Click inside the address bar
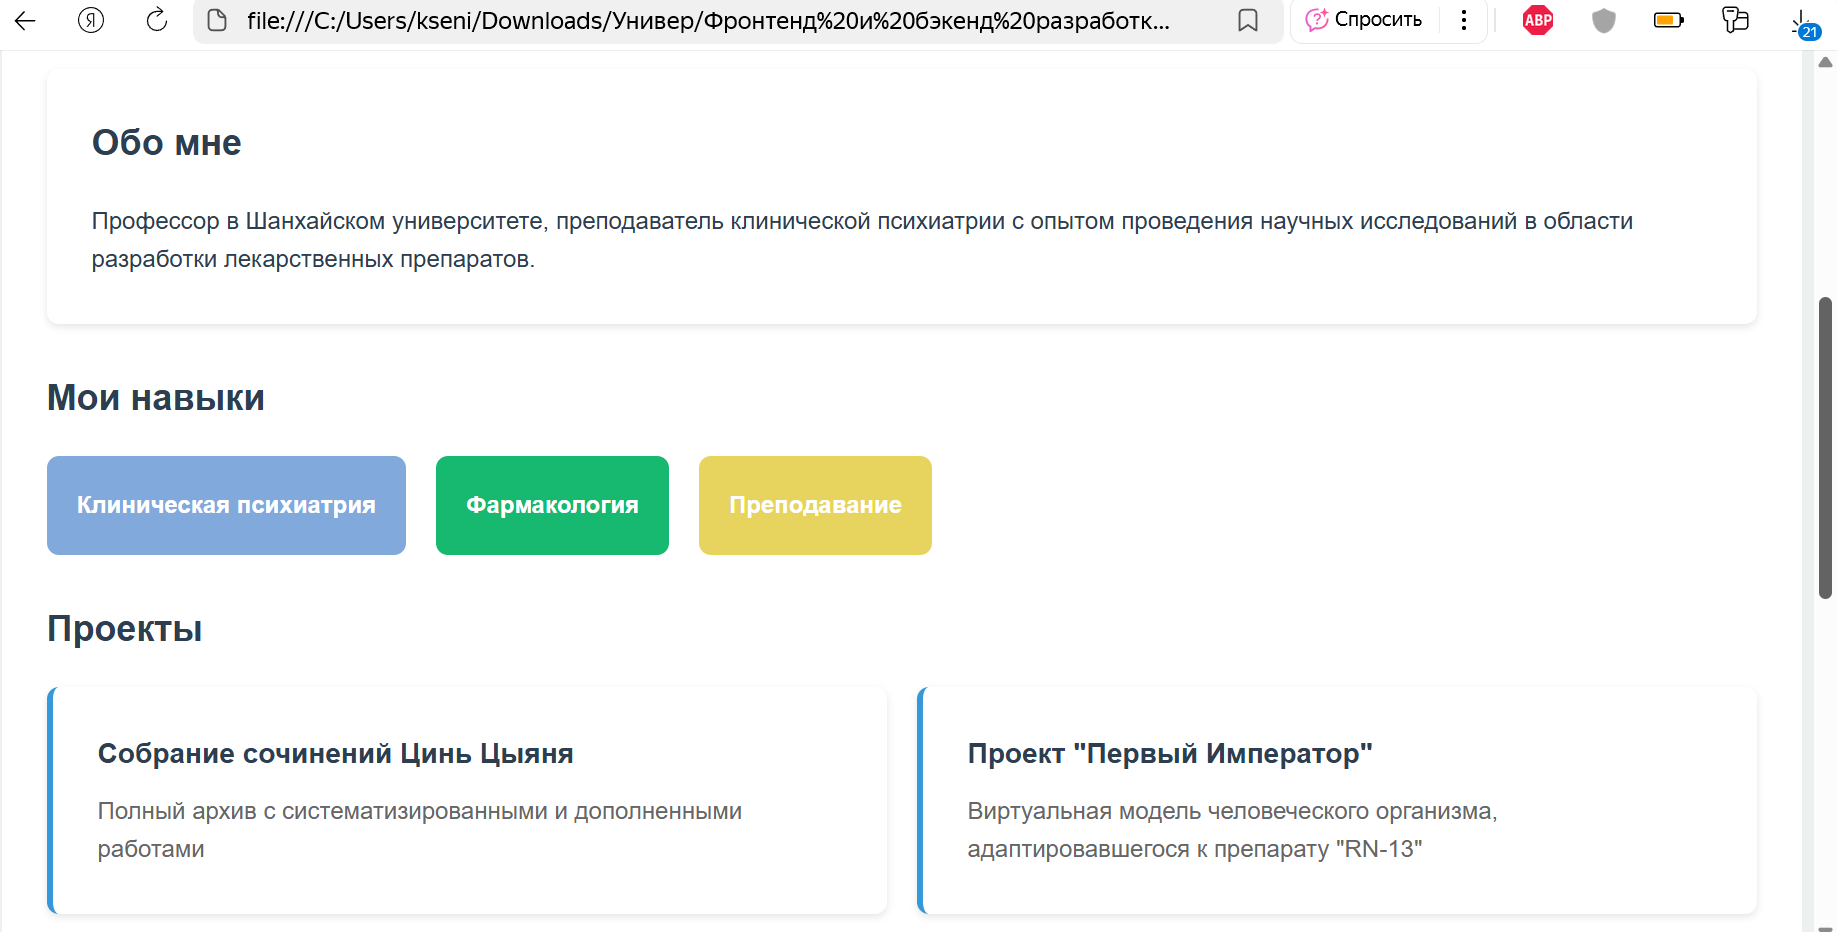Image resolution: width=1837 pixels, height=932 pixels. click(x=700, y=20)
